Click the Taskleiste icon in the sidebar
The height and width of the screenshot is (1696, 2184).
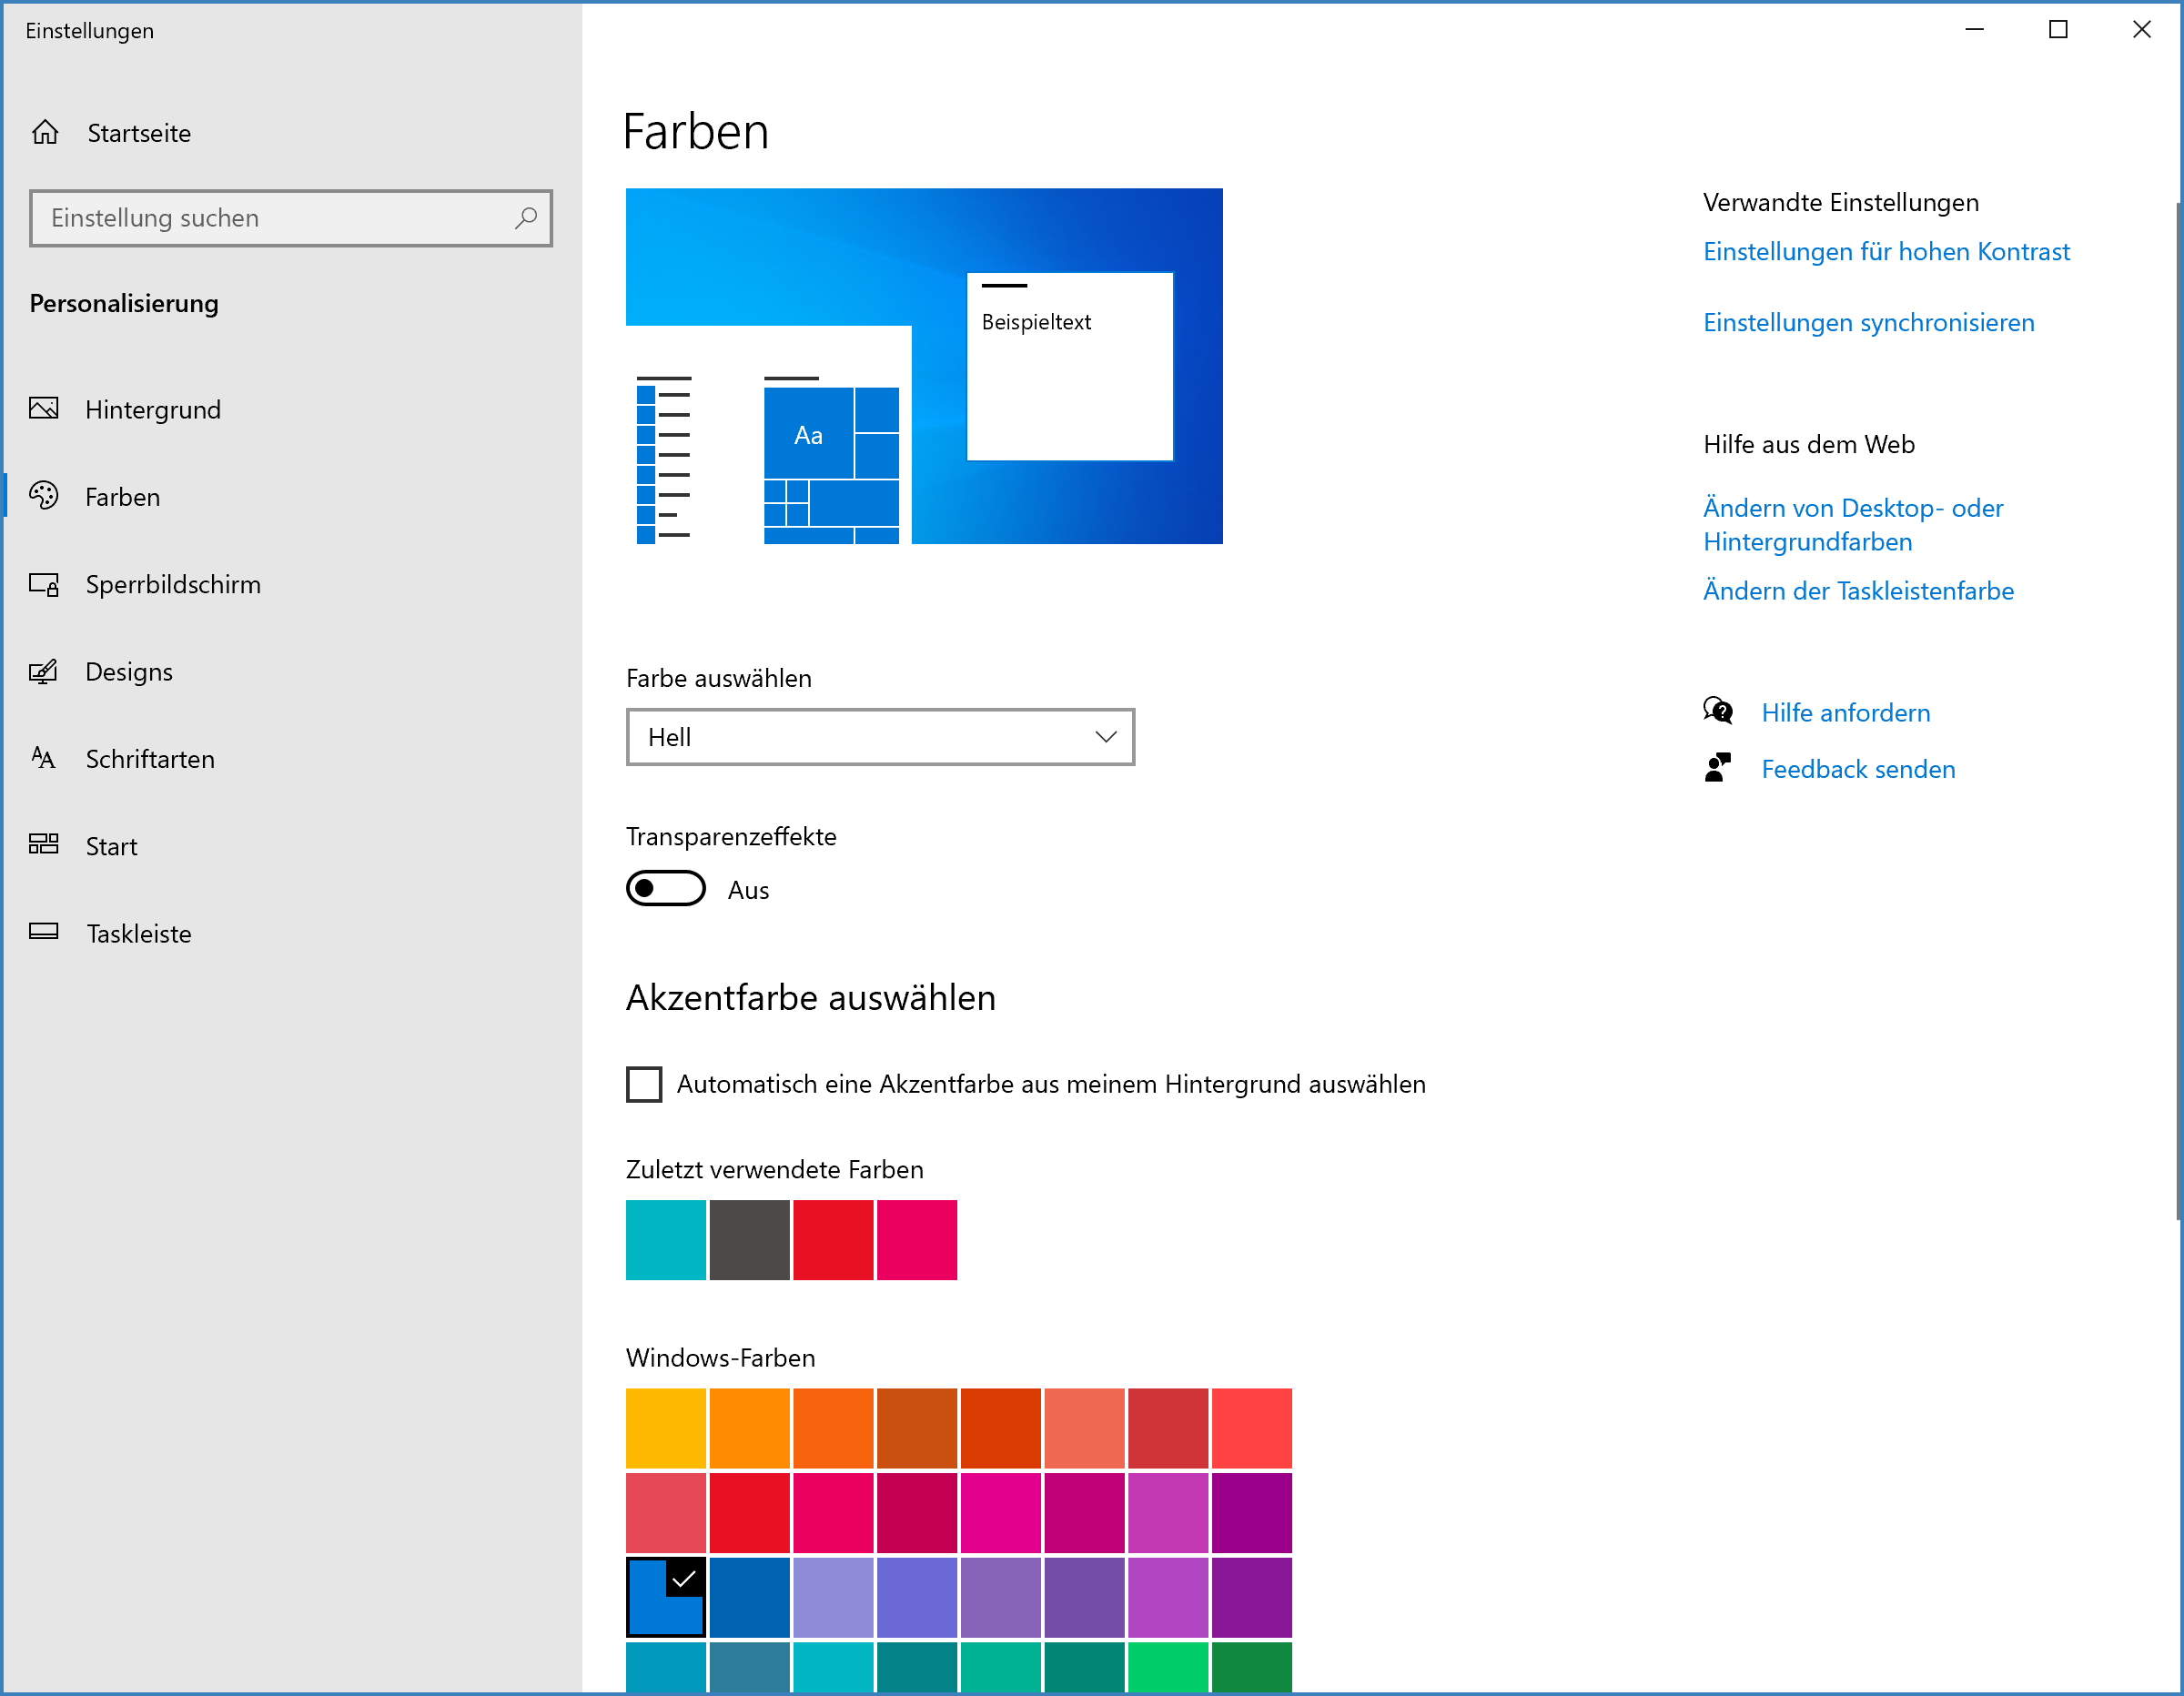[44, 932]
